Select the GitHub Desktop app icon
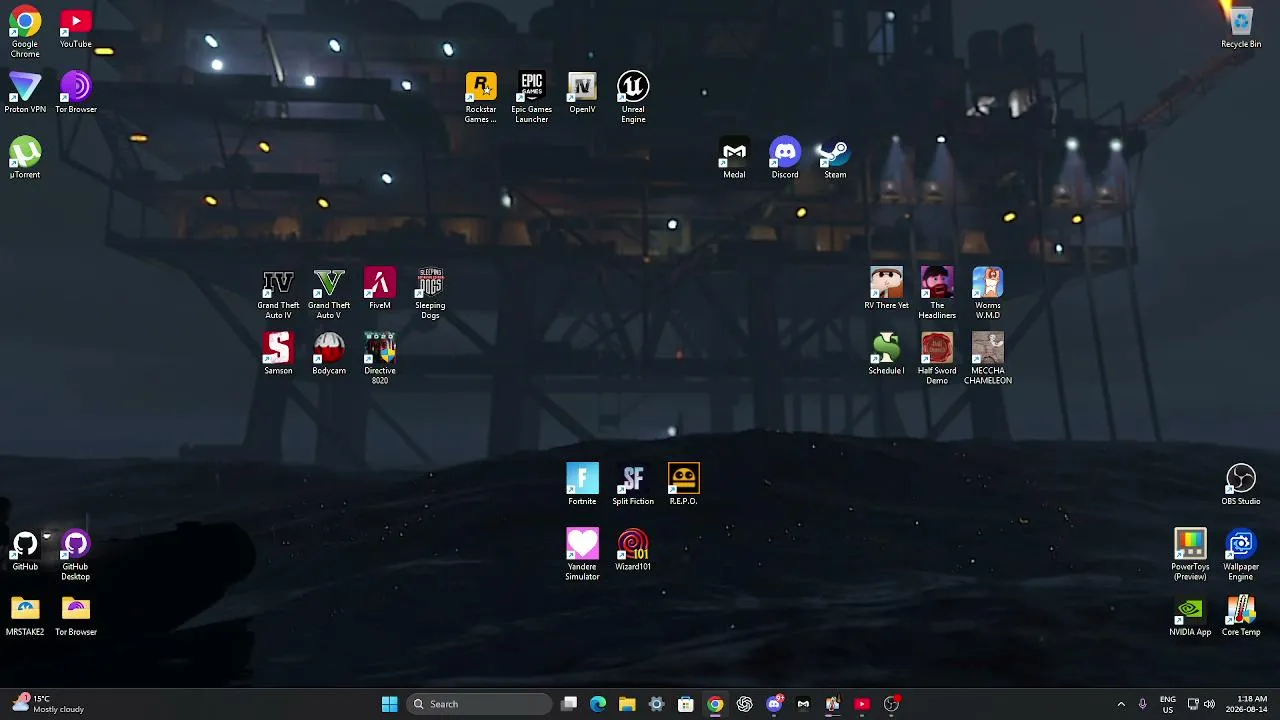 (76, 555)
